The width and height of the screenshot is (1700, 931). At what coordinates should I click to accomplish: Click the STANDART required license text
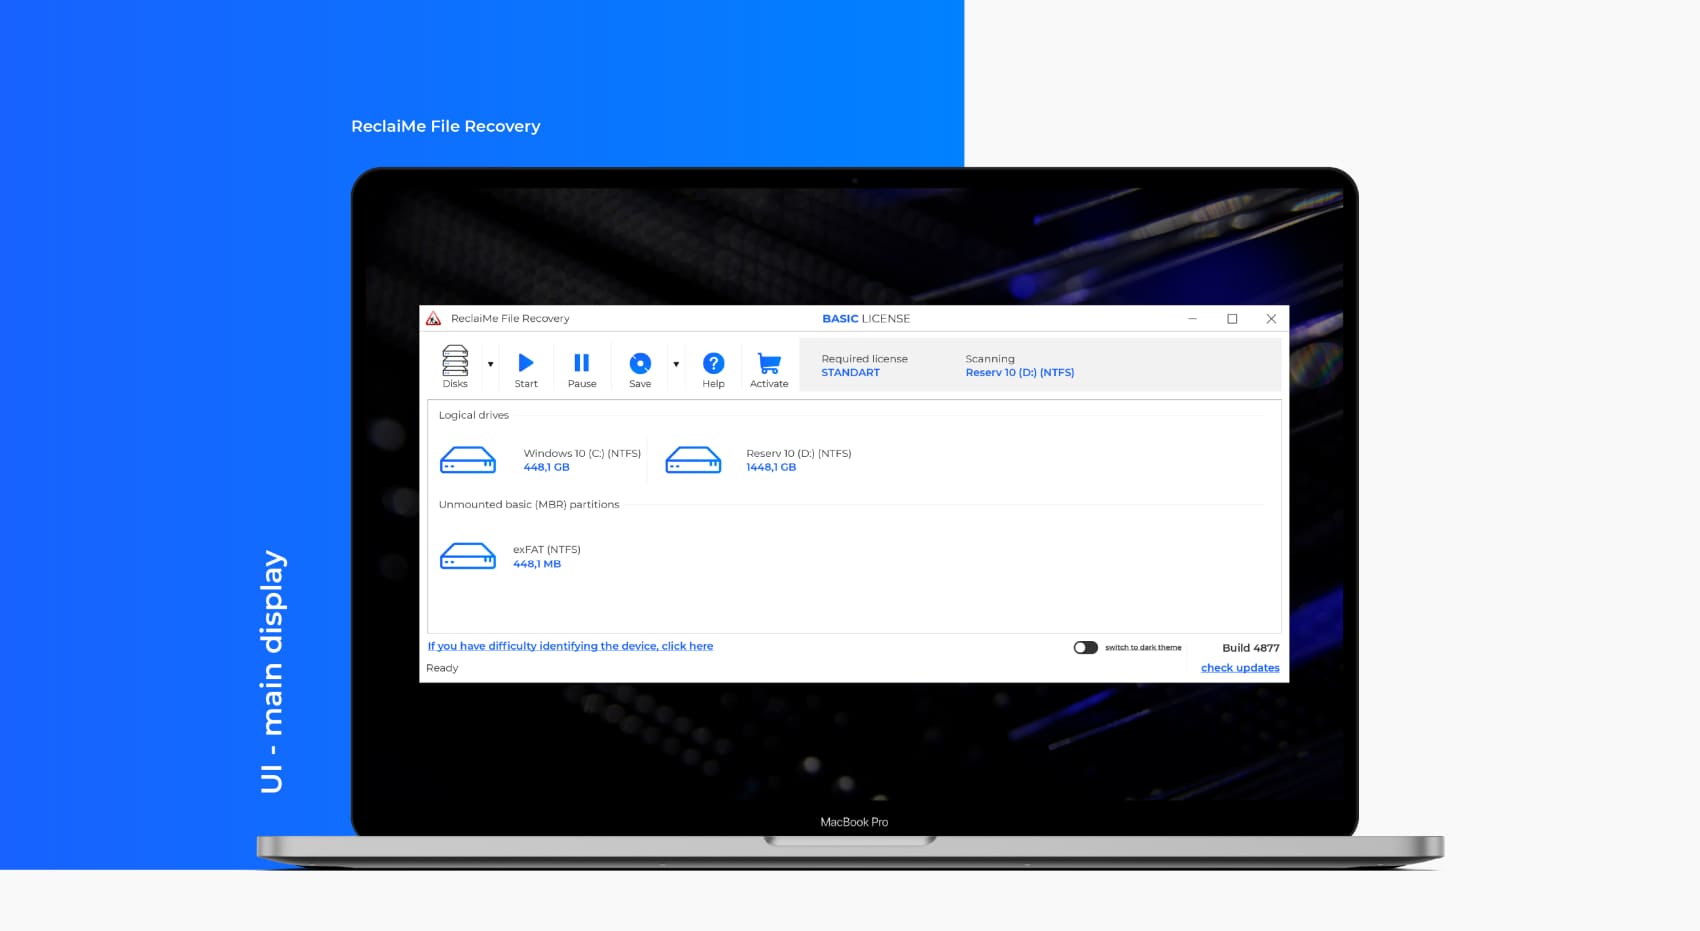pos(850,373)
